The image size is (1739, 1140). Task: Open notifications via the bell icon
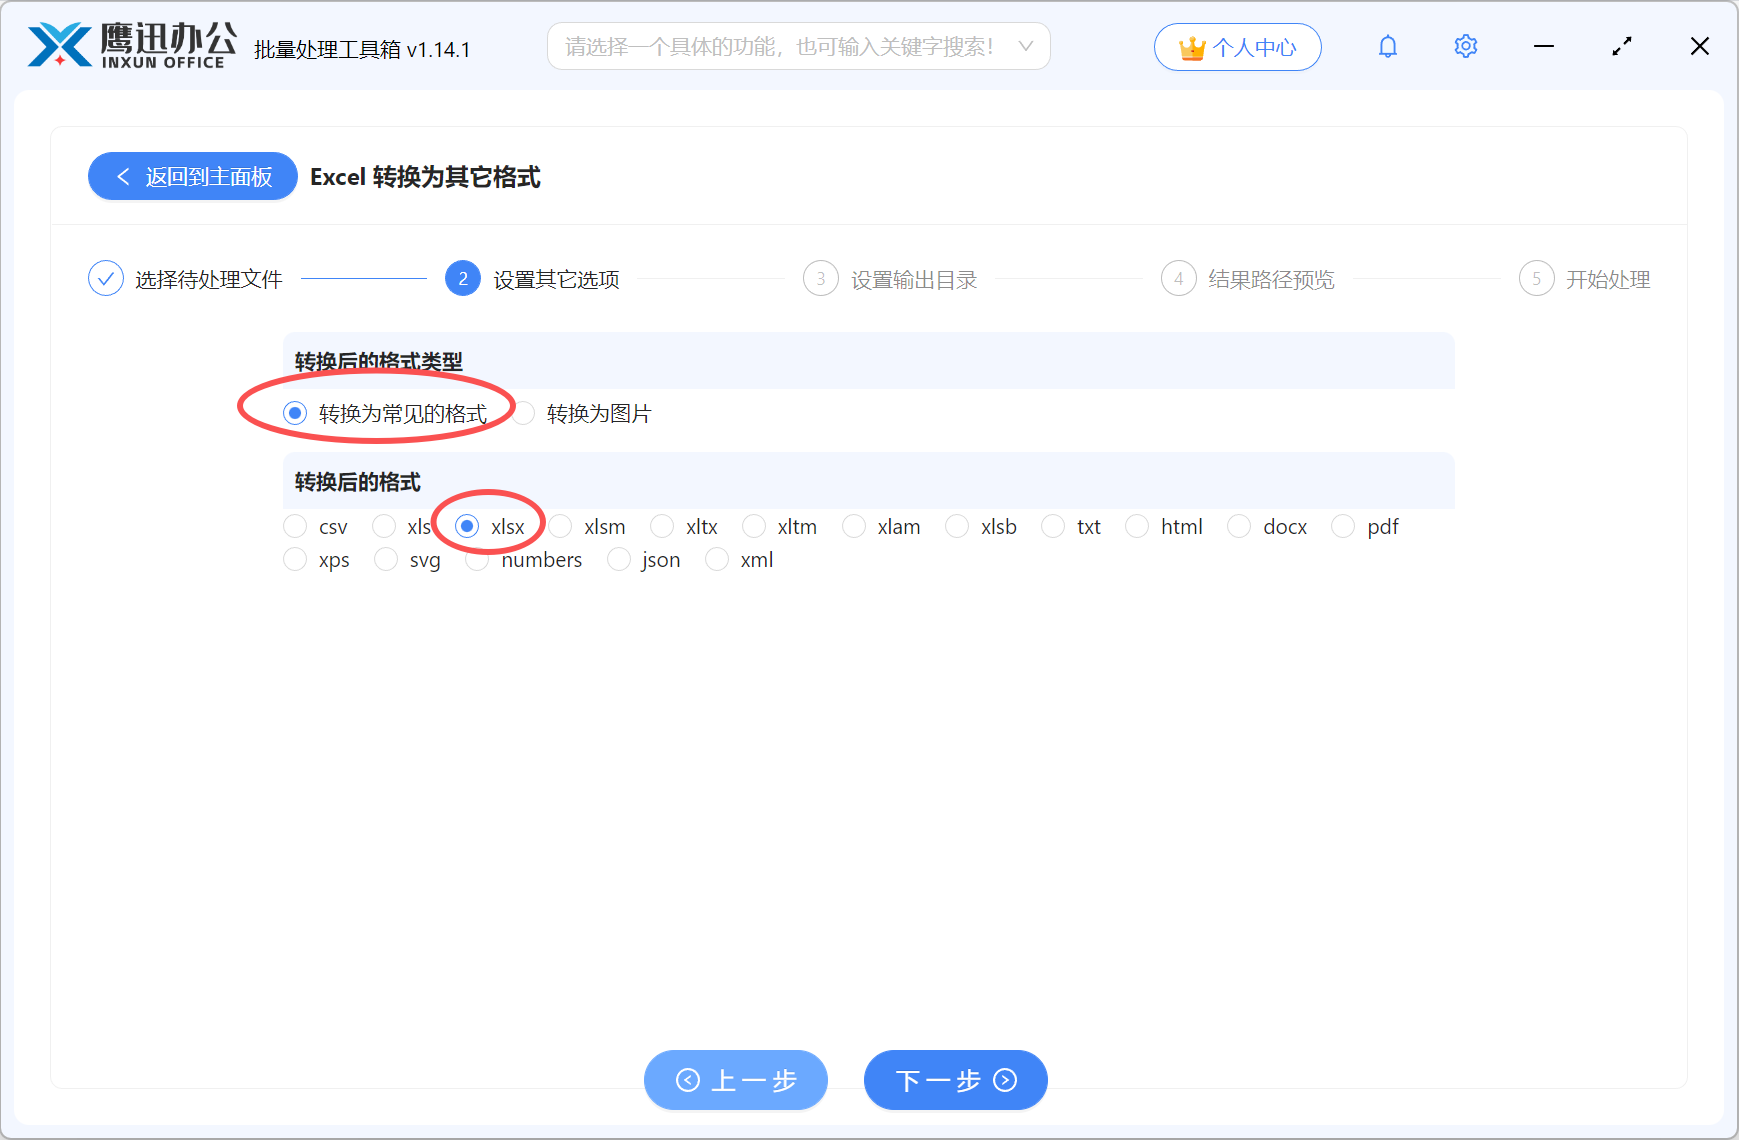click(x=1388, y=46)
